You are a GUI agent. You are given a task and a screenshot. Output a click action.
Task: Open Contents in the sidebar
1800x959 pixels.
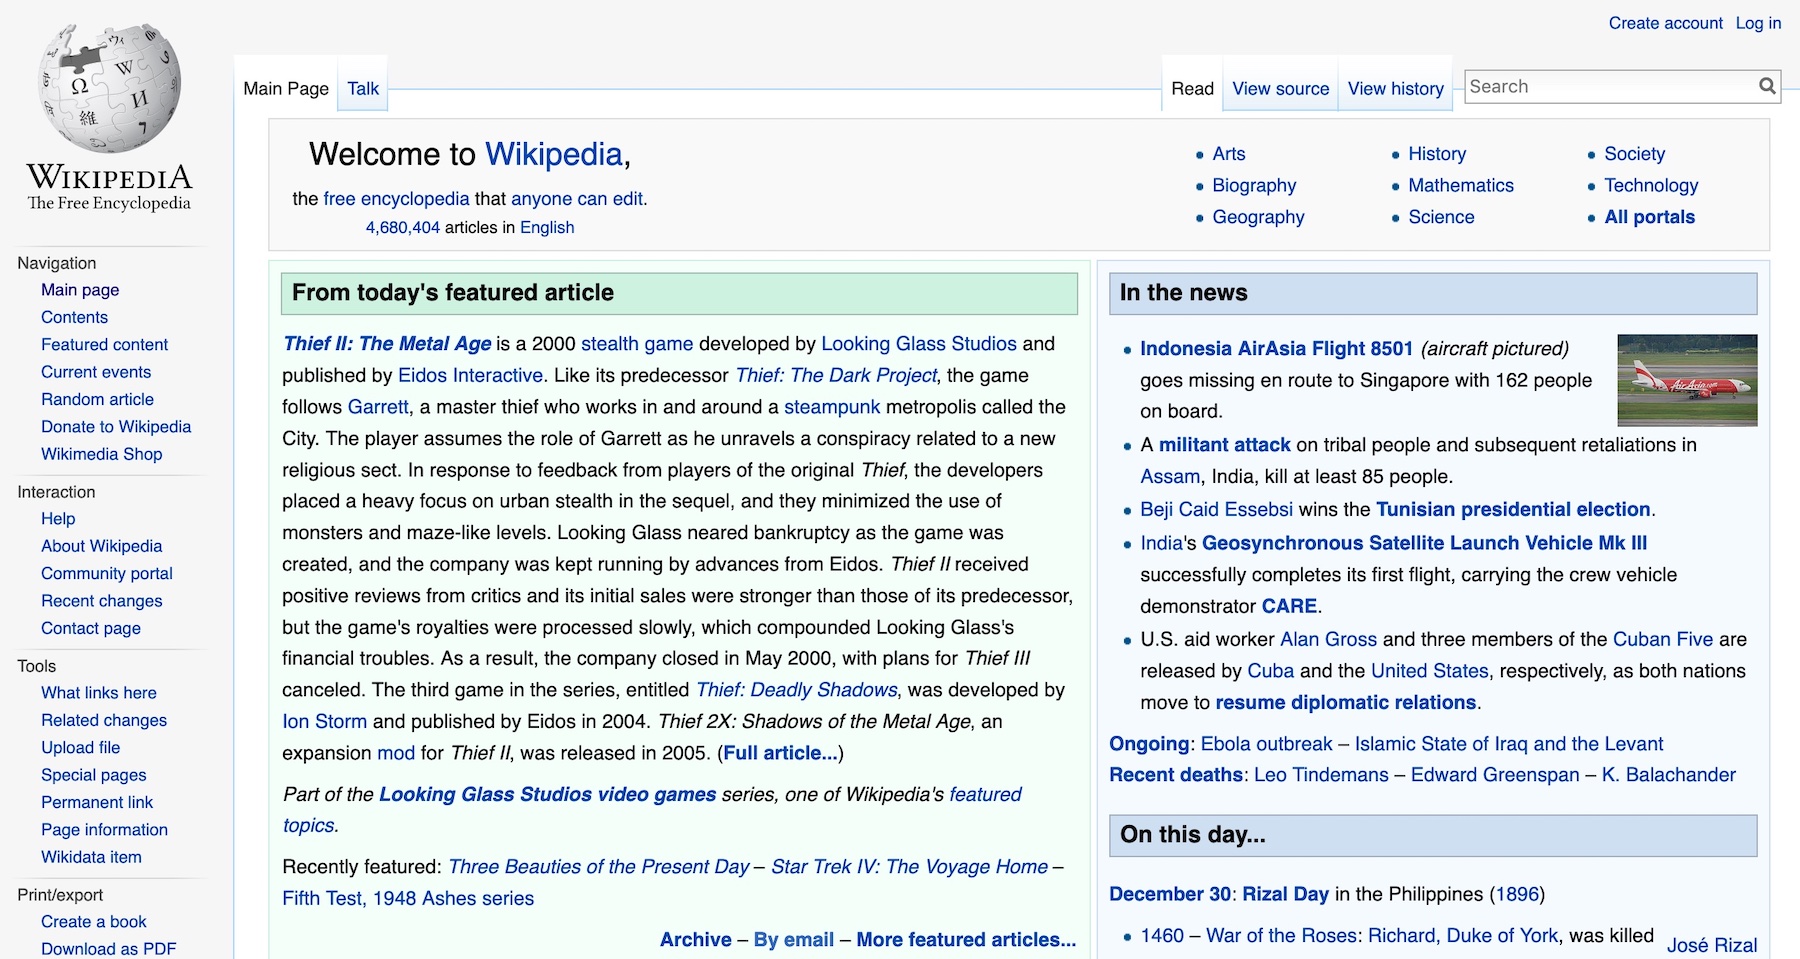(74, 317)
